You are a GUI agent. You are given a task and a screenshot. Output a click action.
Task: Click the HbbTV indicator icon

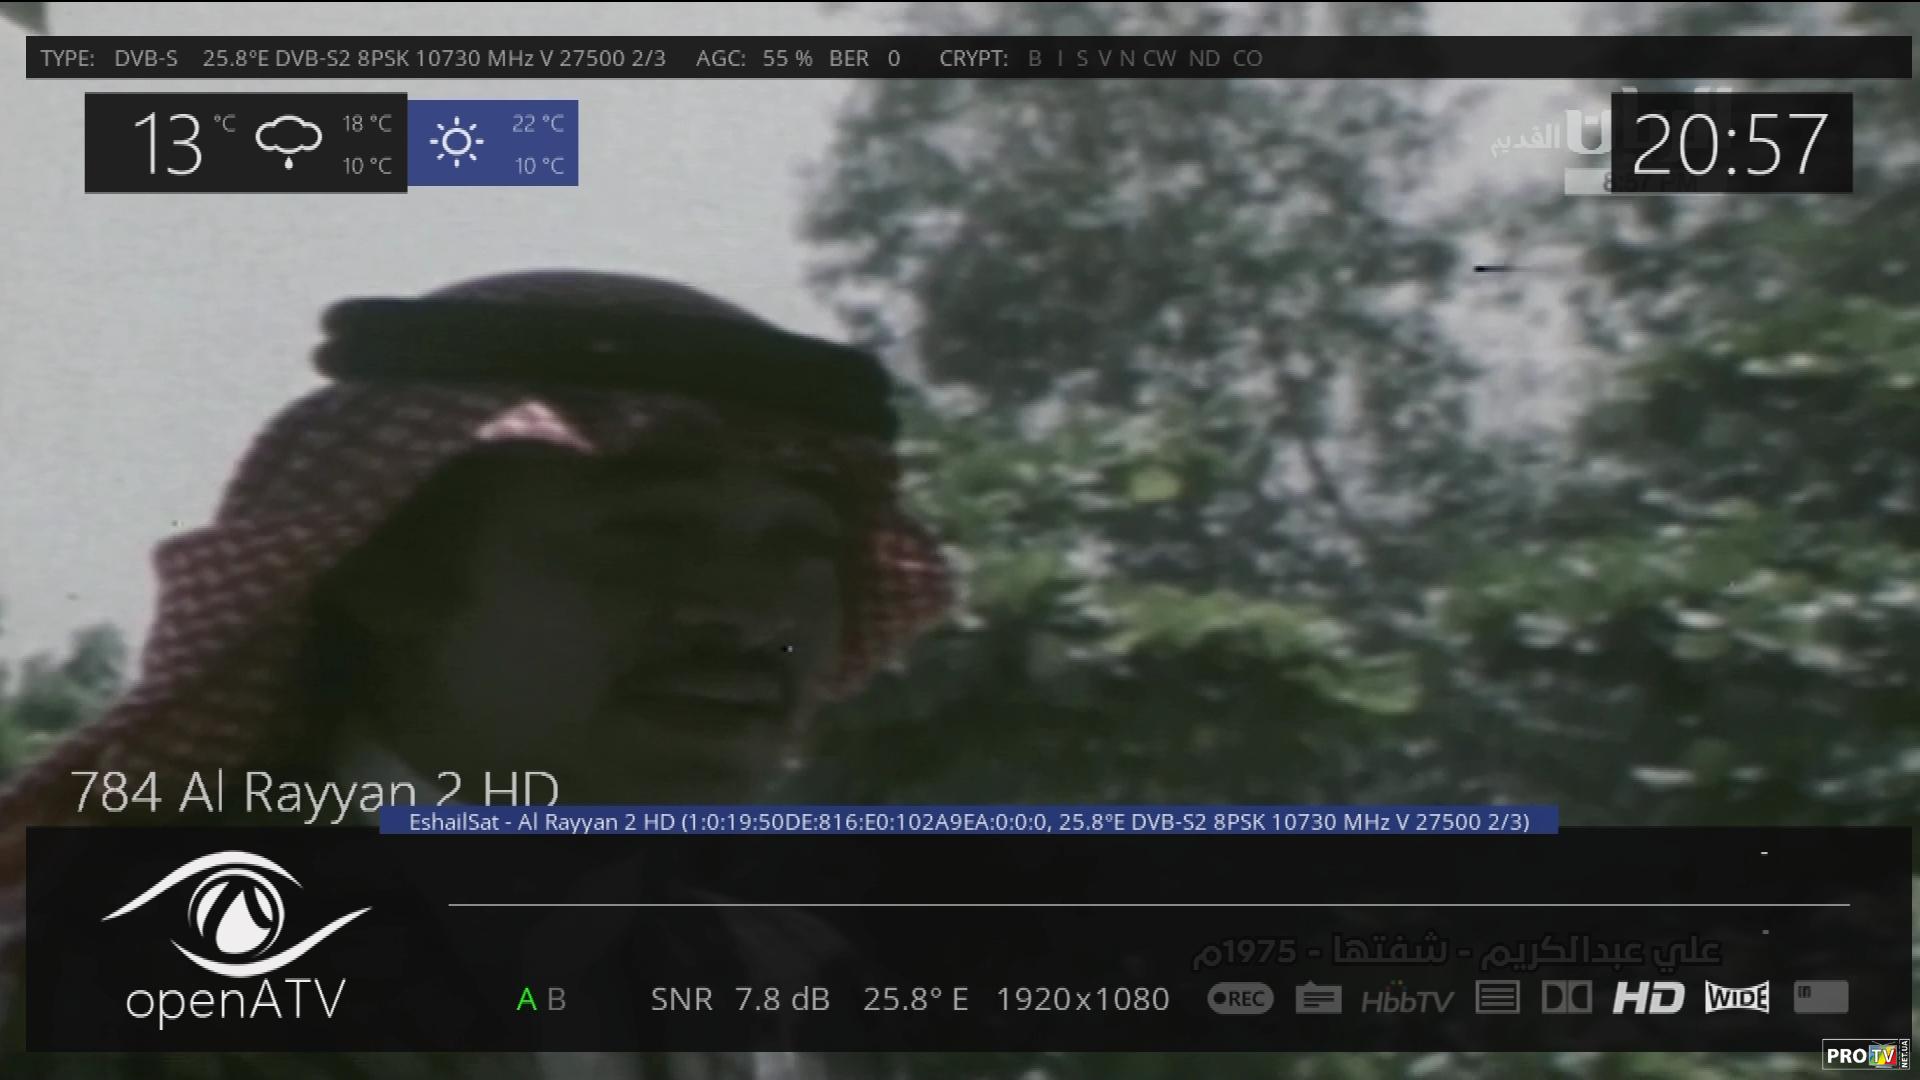pos(1407,999)
